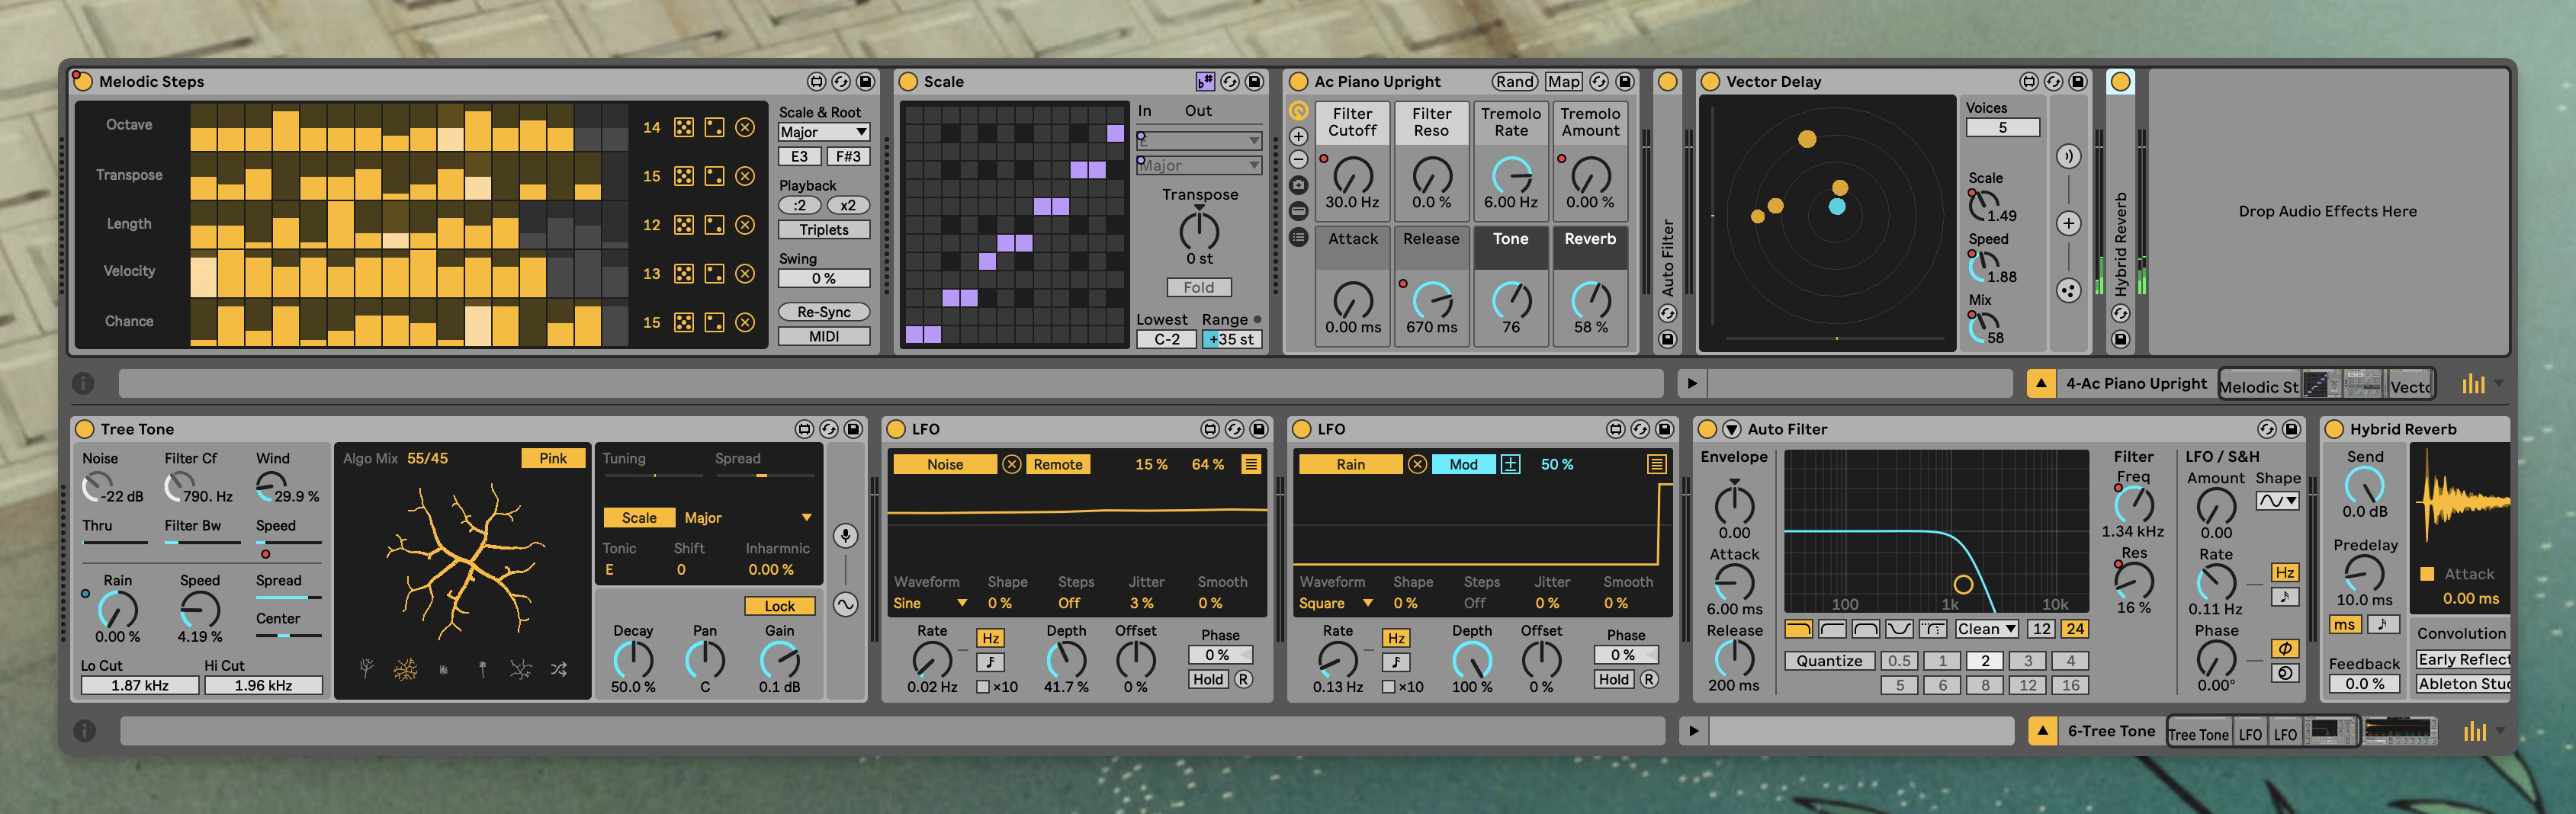This screenshot has height=814, width=2576.
Task: Toggle the Scale device activator
Action: coord(908,81)
